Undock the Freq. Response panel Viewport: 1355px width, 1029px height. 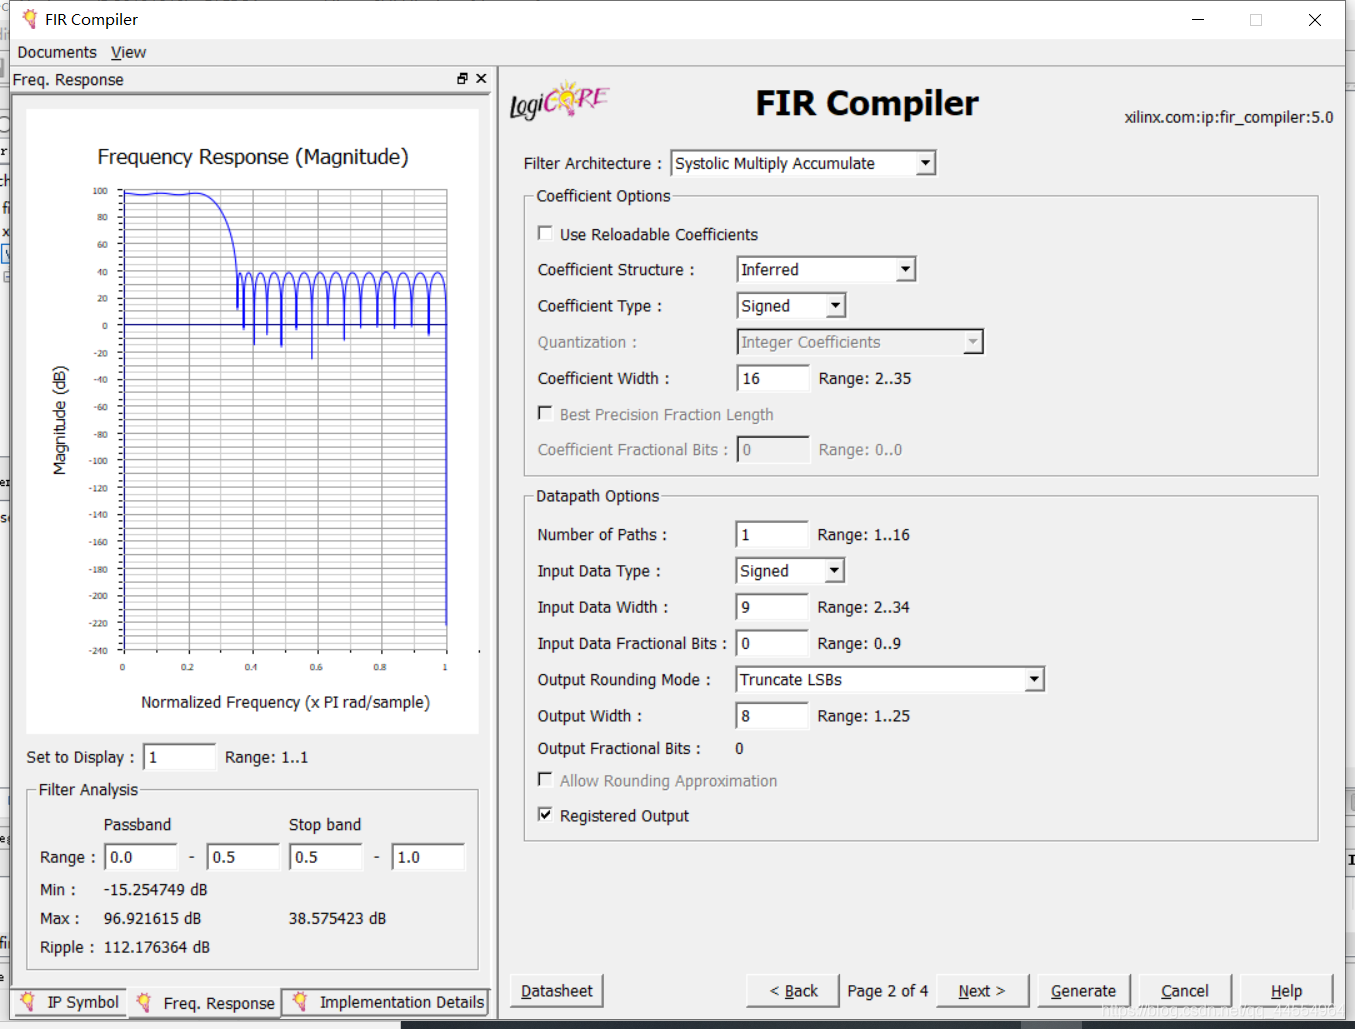click(x=462, y=78)
